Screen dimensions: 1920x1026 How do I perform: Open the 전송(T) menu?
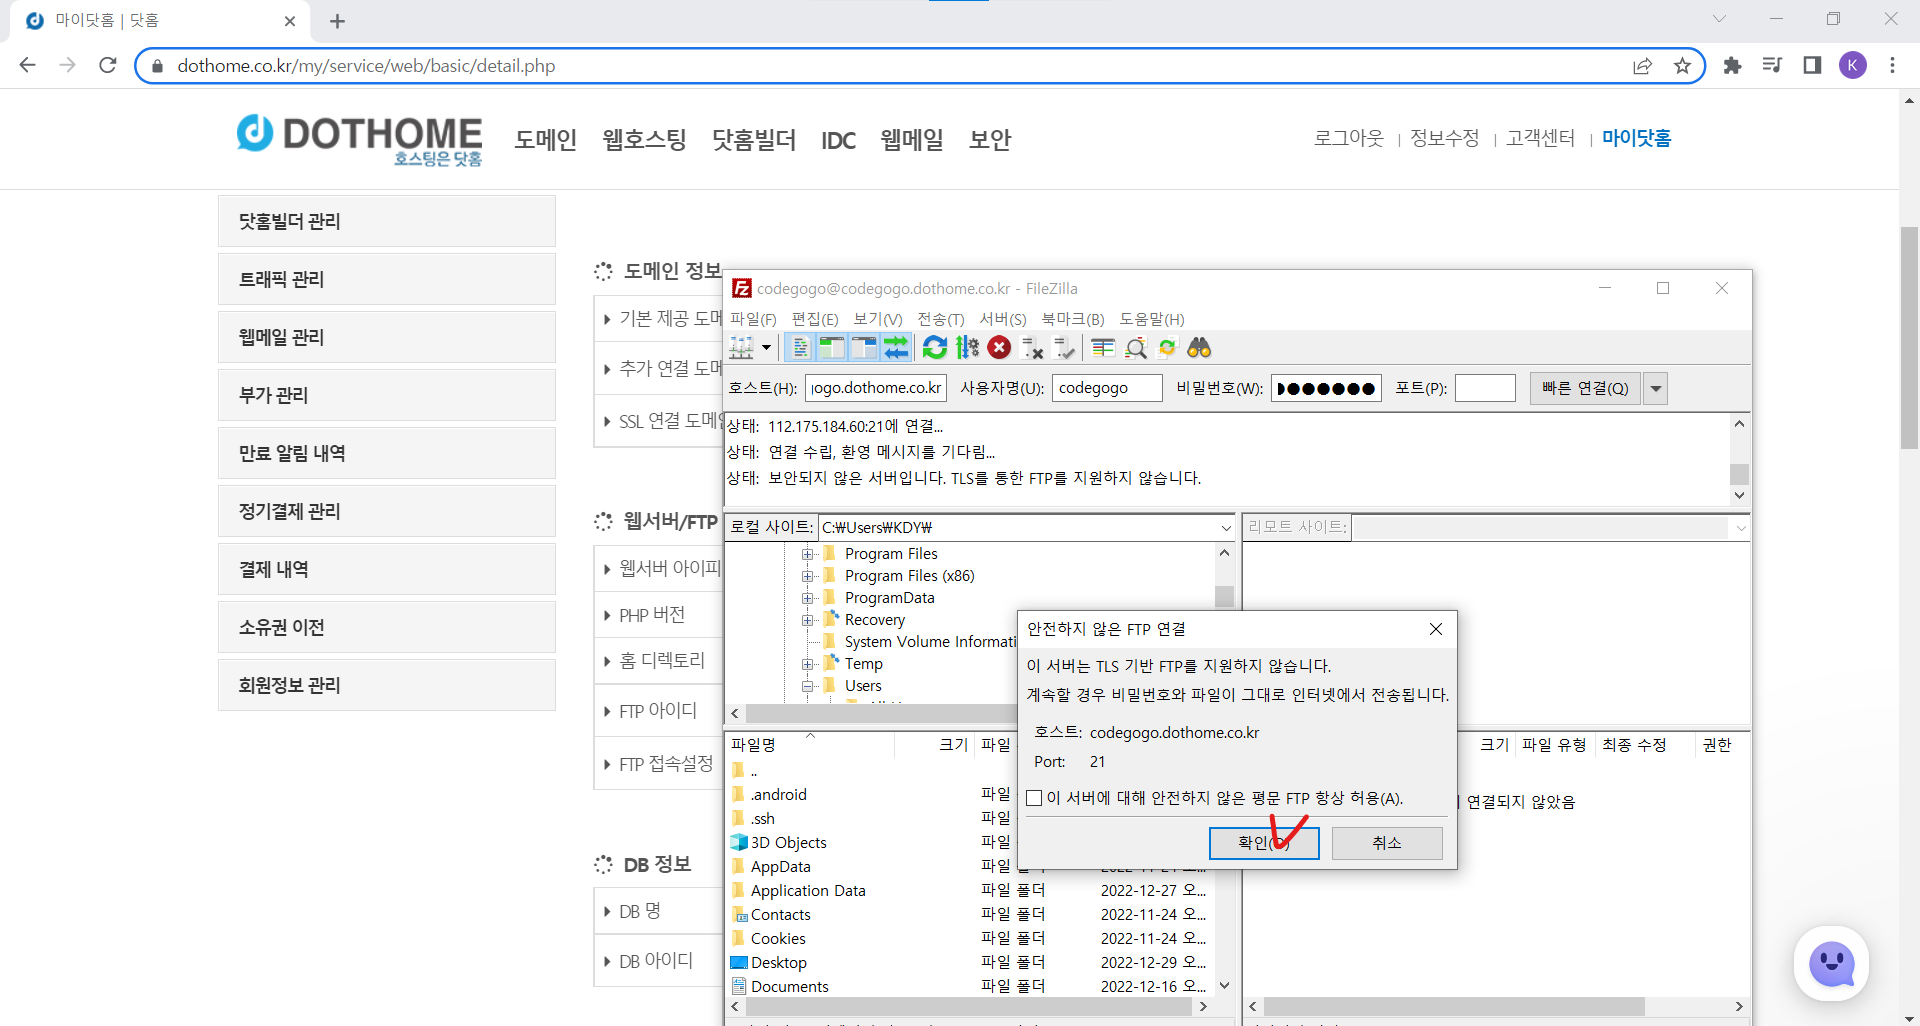coord(941,319)
